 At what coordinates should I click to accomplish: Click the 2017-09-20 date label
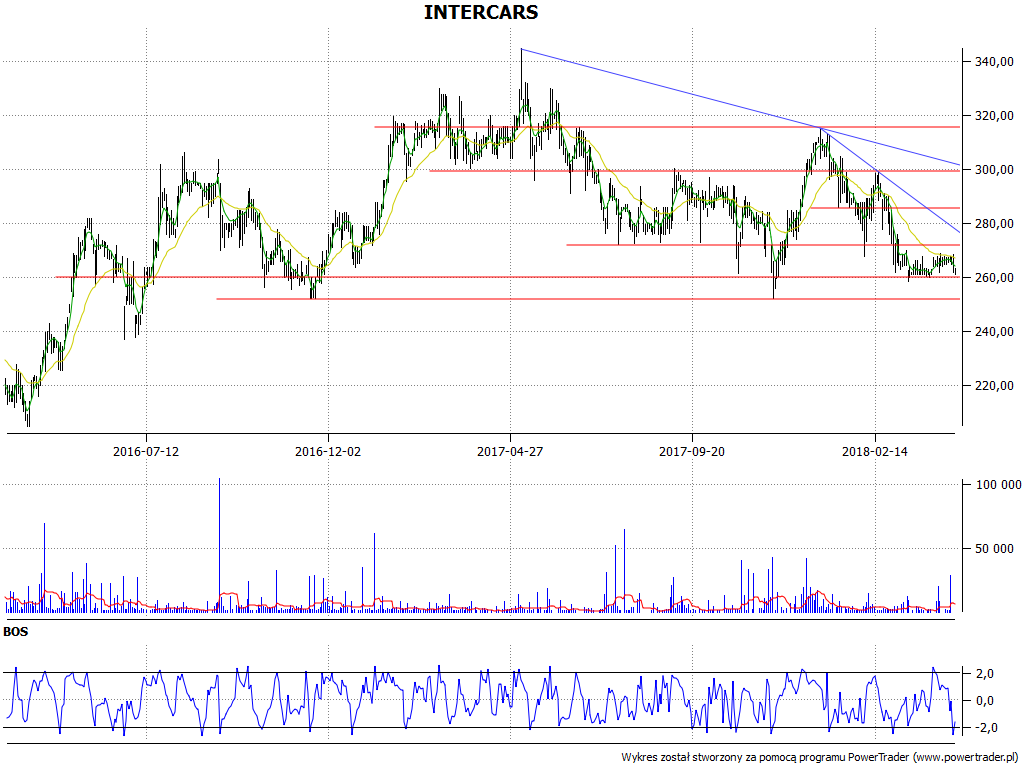692,451
